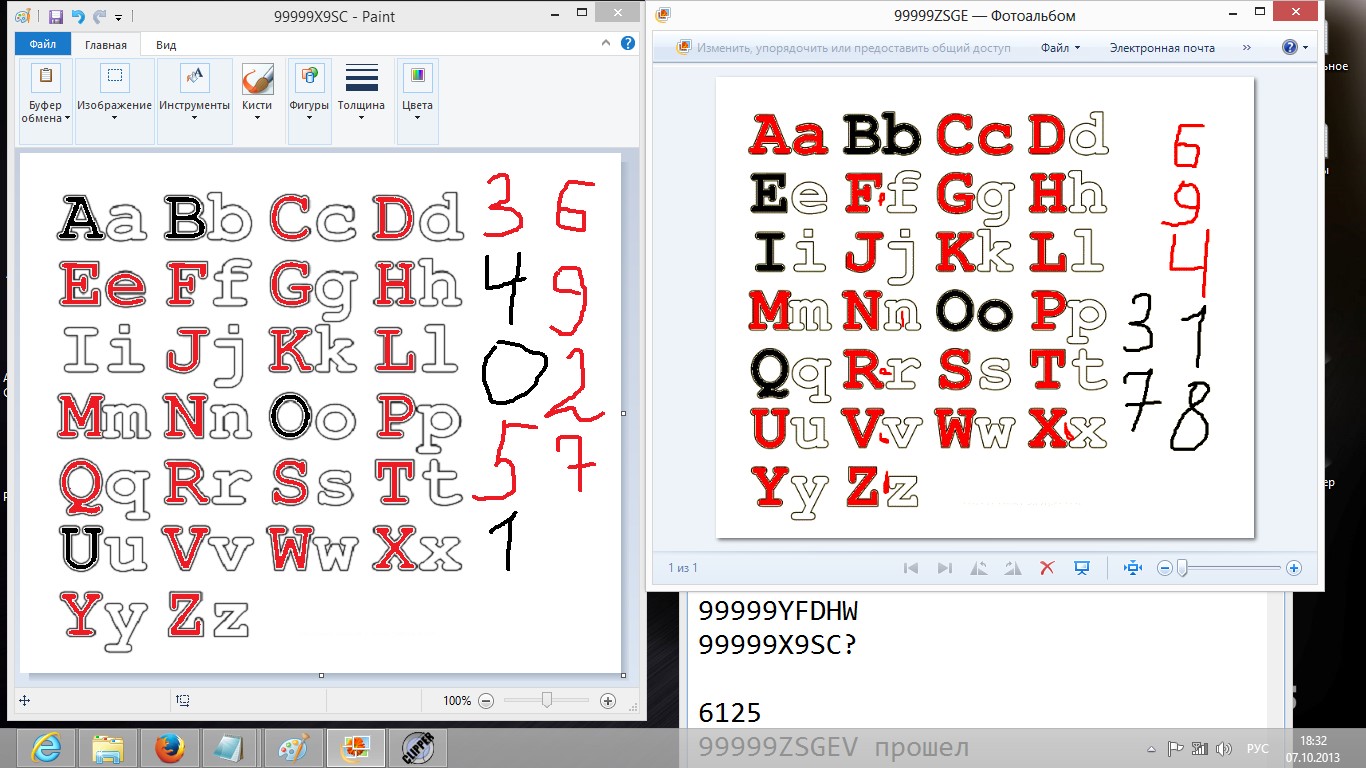Click the РУС language indicator
Screen dimensions: 1366x768
click(1257, 748)
